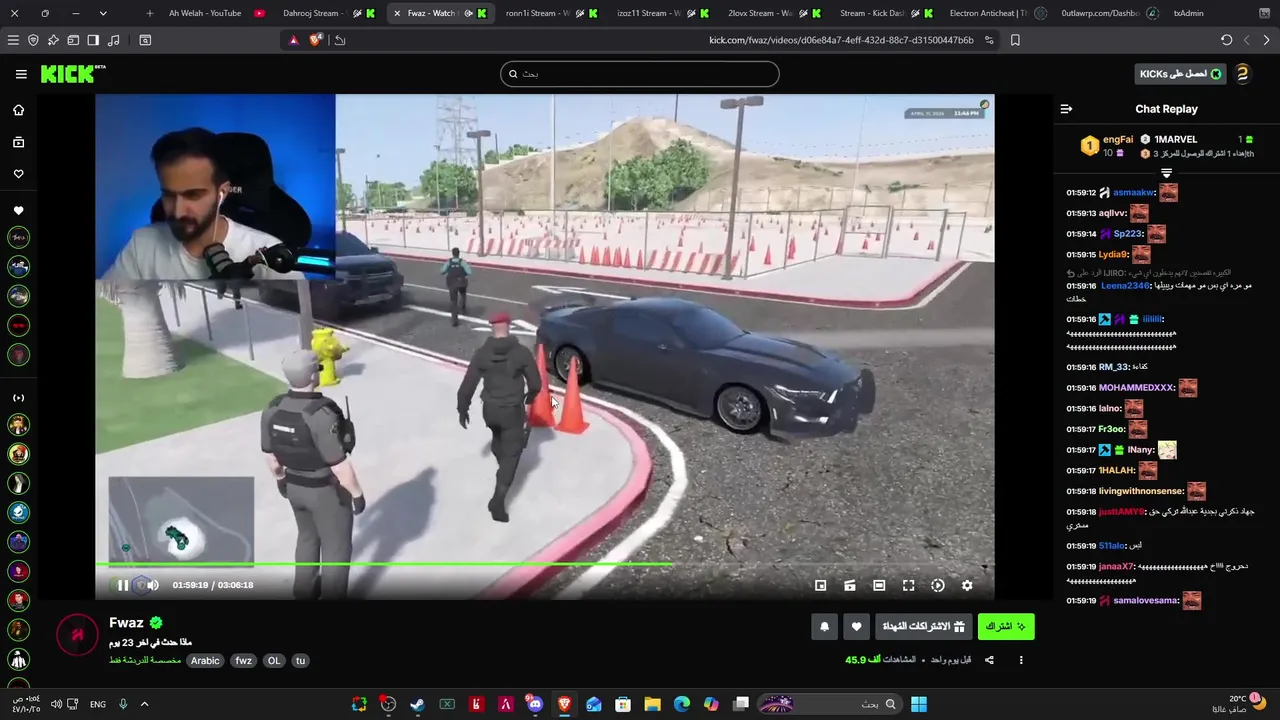Open the Get KICKs button
Image resolution: width=1280 pixels, height=720 pixels.
tap(1181, 74)
